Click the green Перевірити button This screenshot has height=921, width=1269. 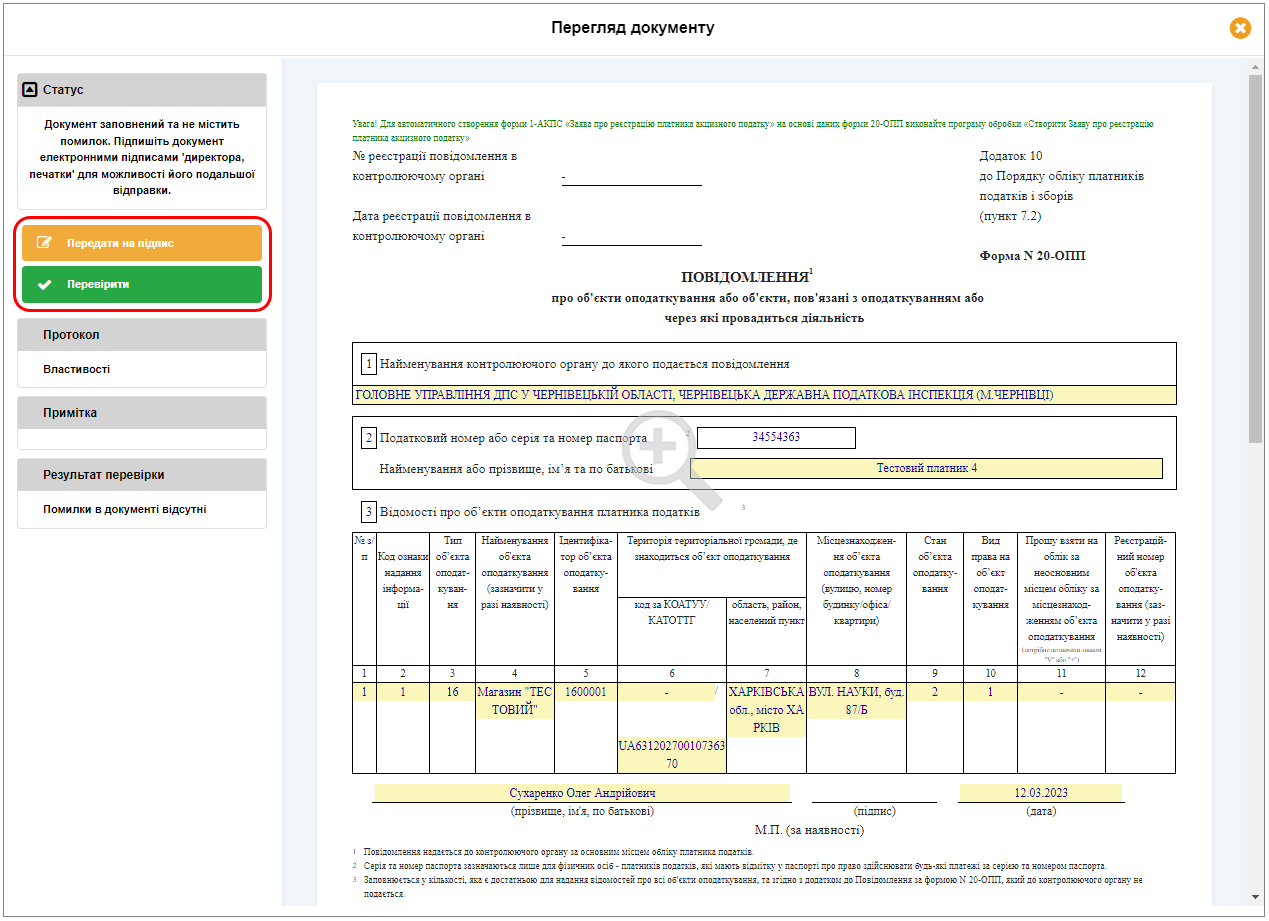(x=142, y=284)
